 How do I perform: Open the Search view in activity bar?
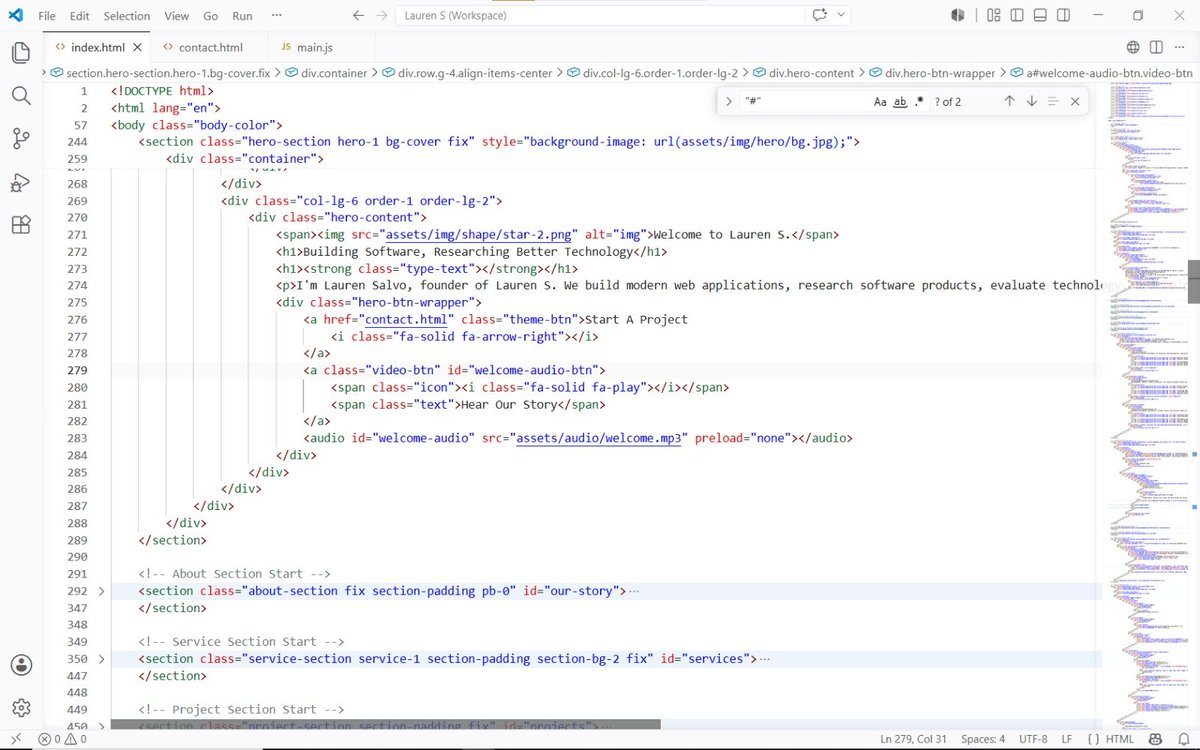pyautogui.click(x=21, y=95)
